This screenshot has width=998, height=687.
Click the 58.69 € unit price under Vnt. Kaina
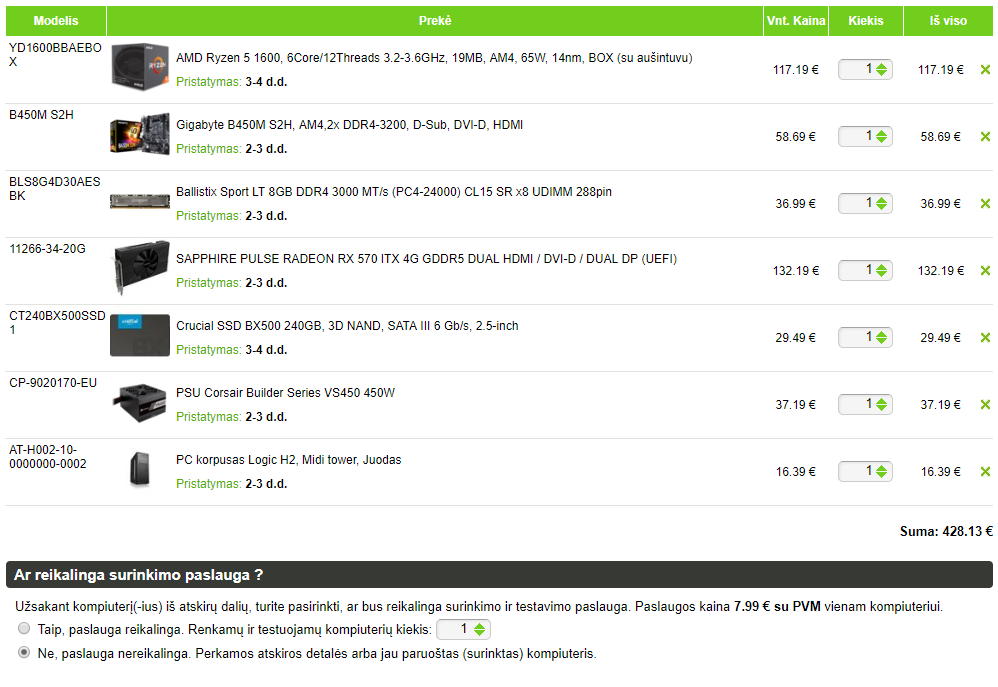tap(796, 137)
